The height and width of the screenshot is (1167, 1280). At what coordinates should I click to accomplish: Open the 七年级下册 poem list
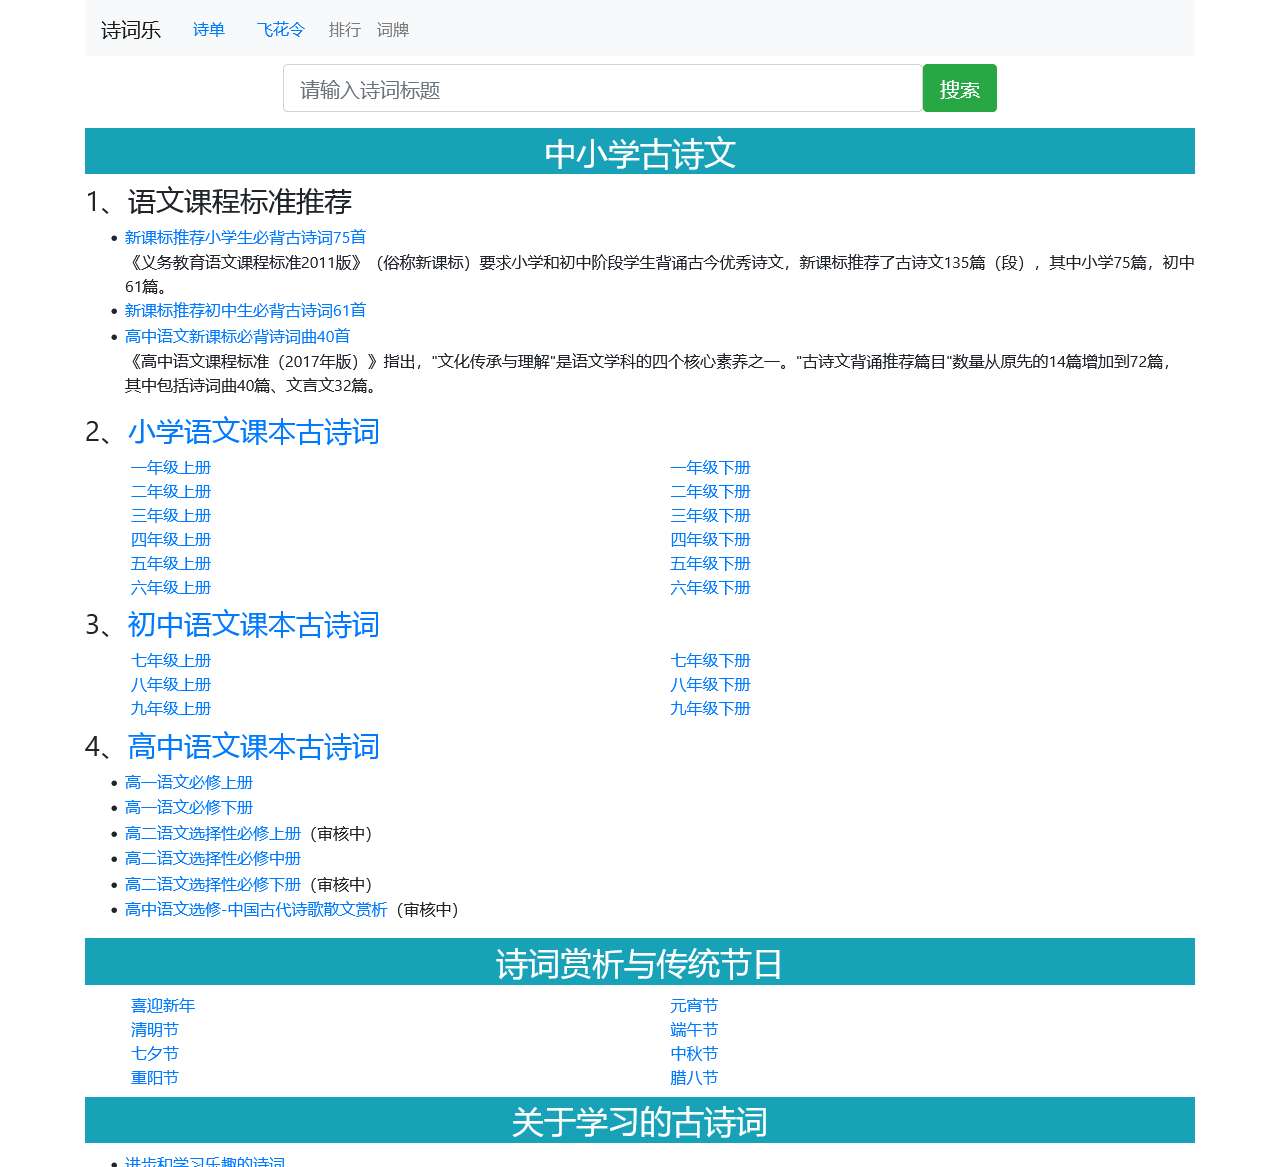[710, 660]
